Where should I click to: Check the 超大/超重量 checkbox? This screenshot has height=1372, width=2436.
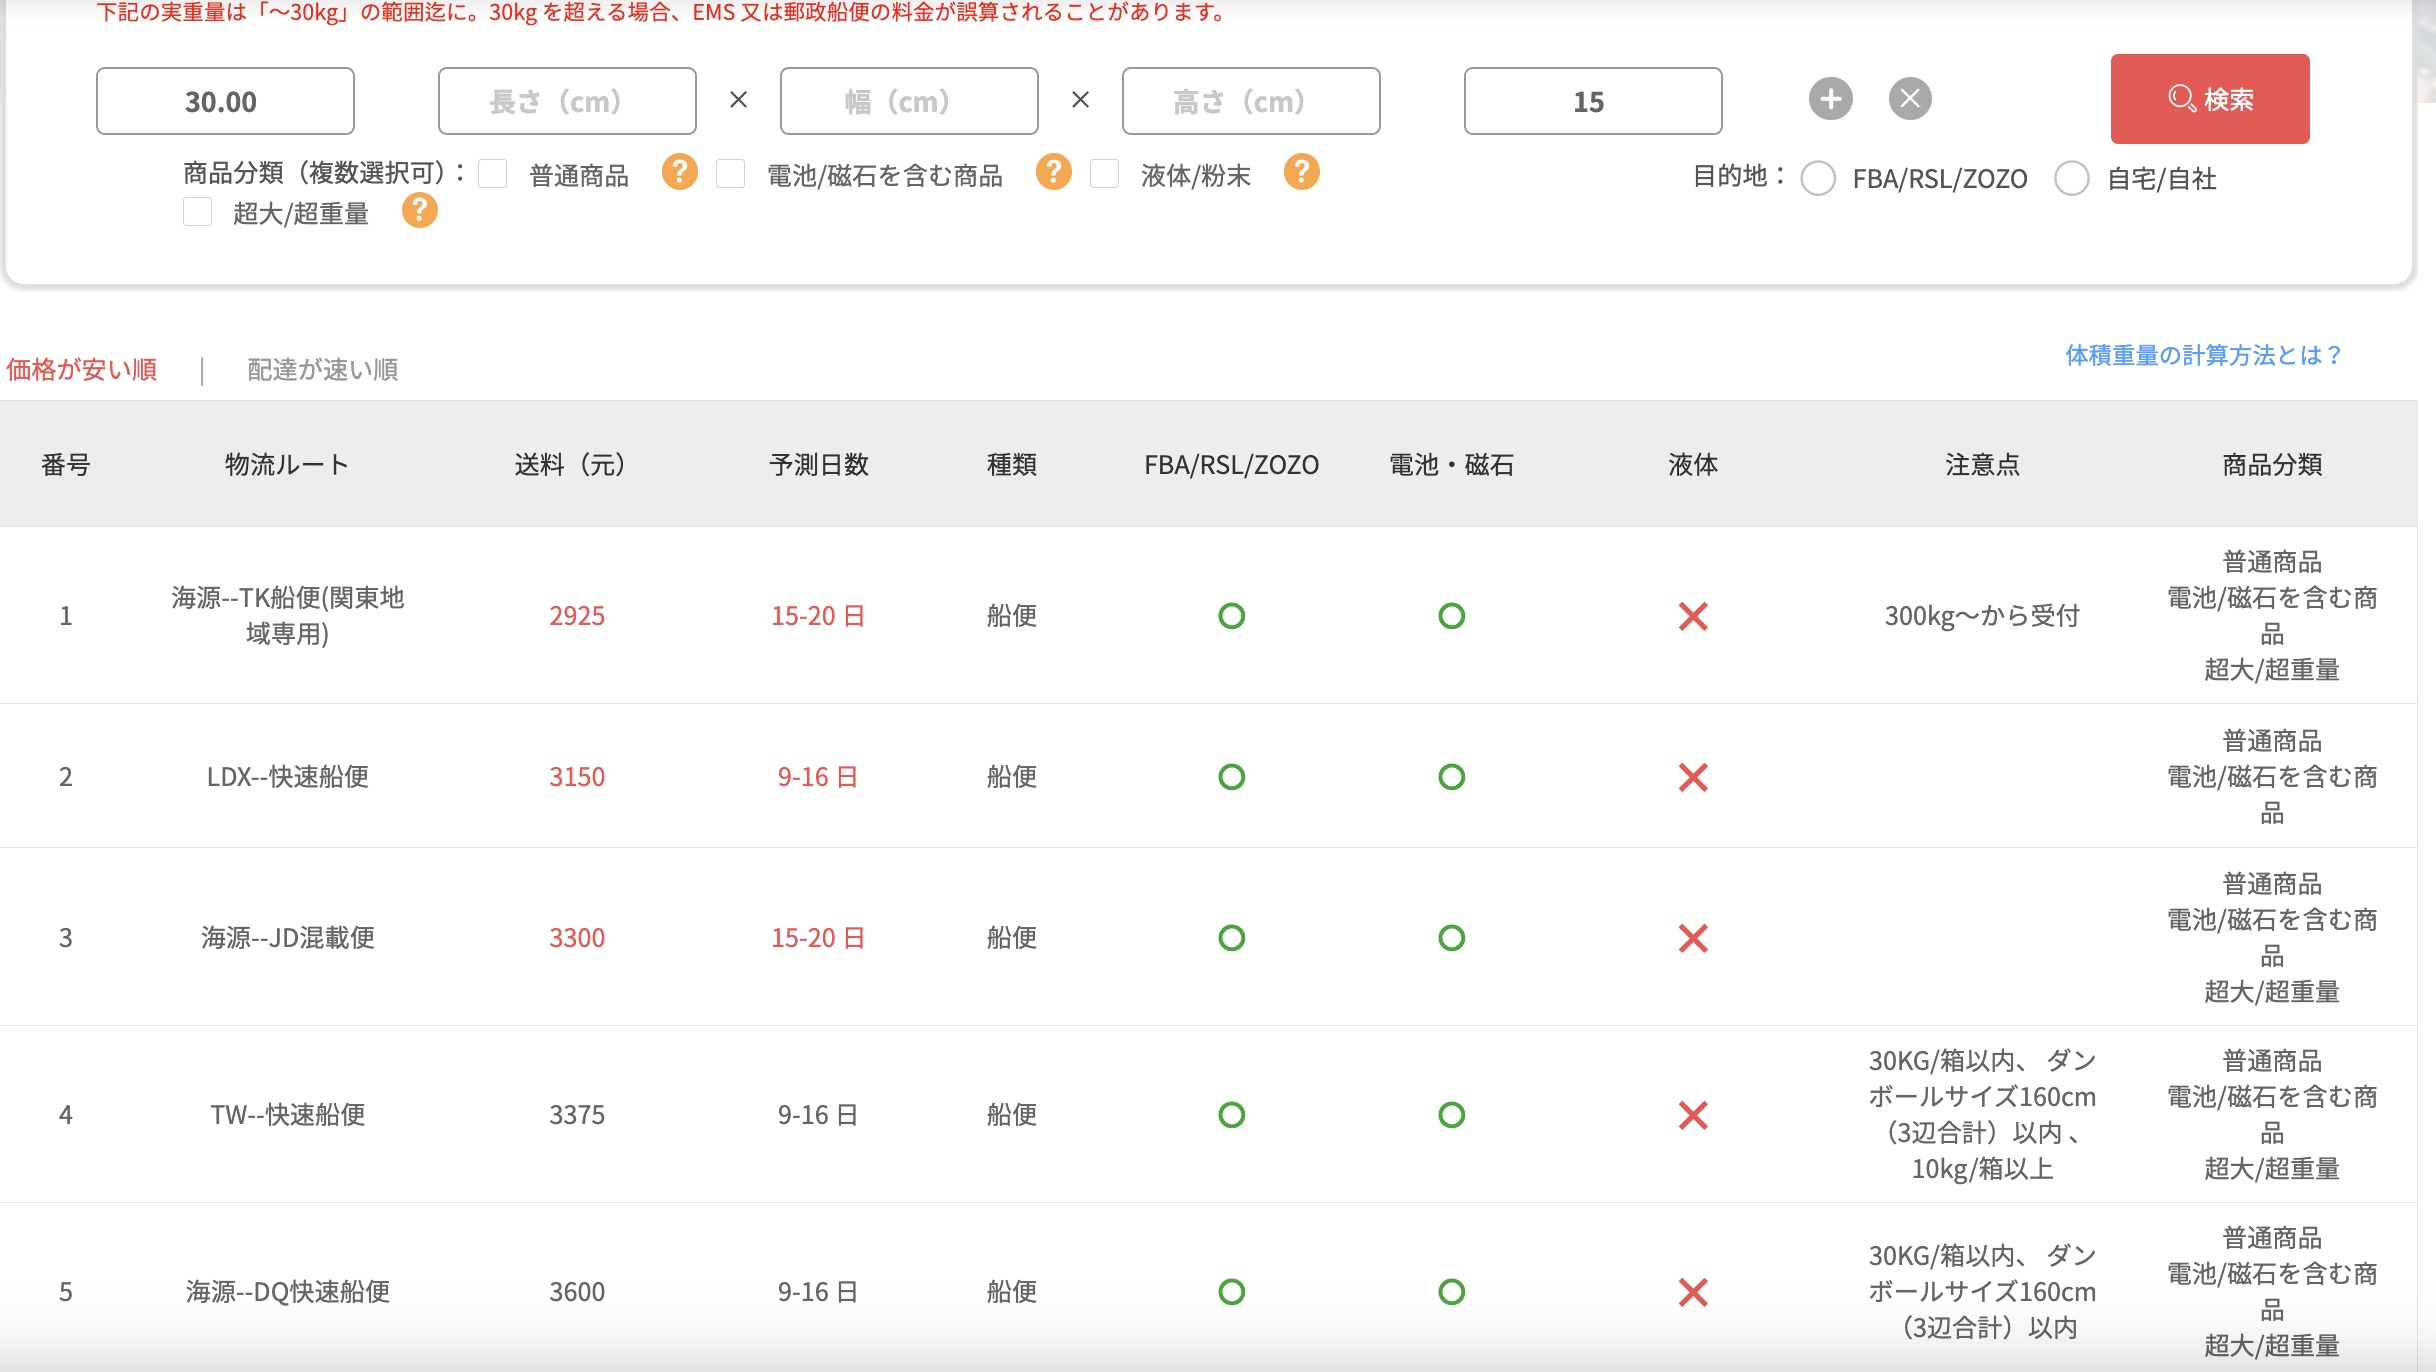tap(197, 212)
